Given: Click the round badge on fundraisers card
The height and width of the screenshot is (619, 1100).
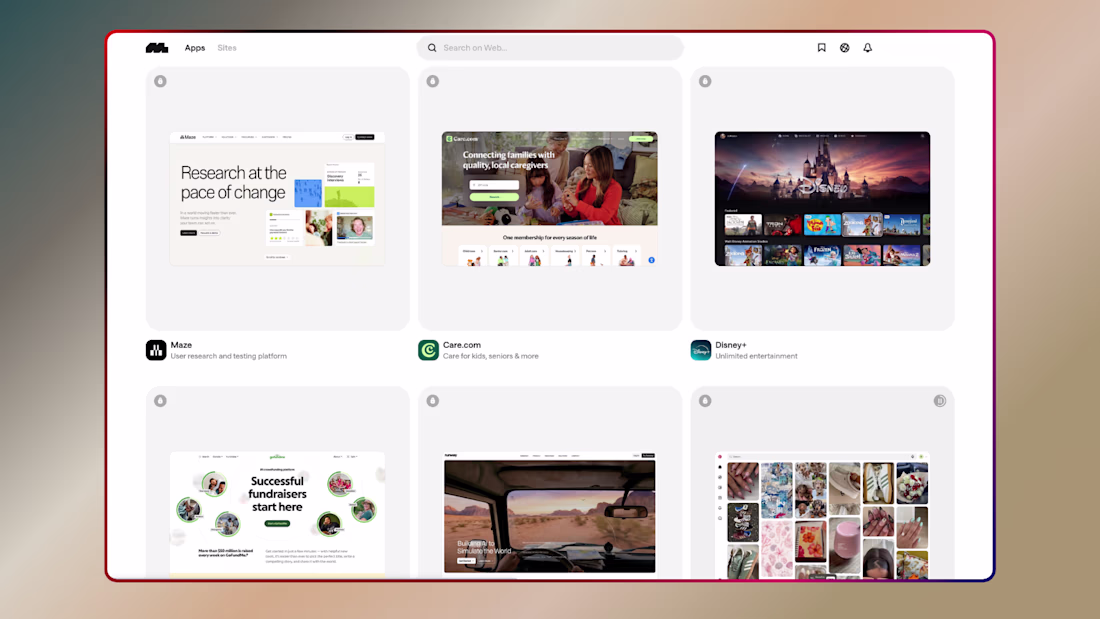Looking at the screenshot, I should click(x=161, y=401).
